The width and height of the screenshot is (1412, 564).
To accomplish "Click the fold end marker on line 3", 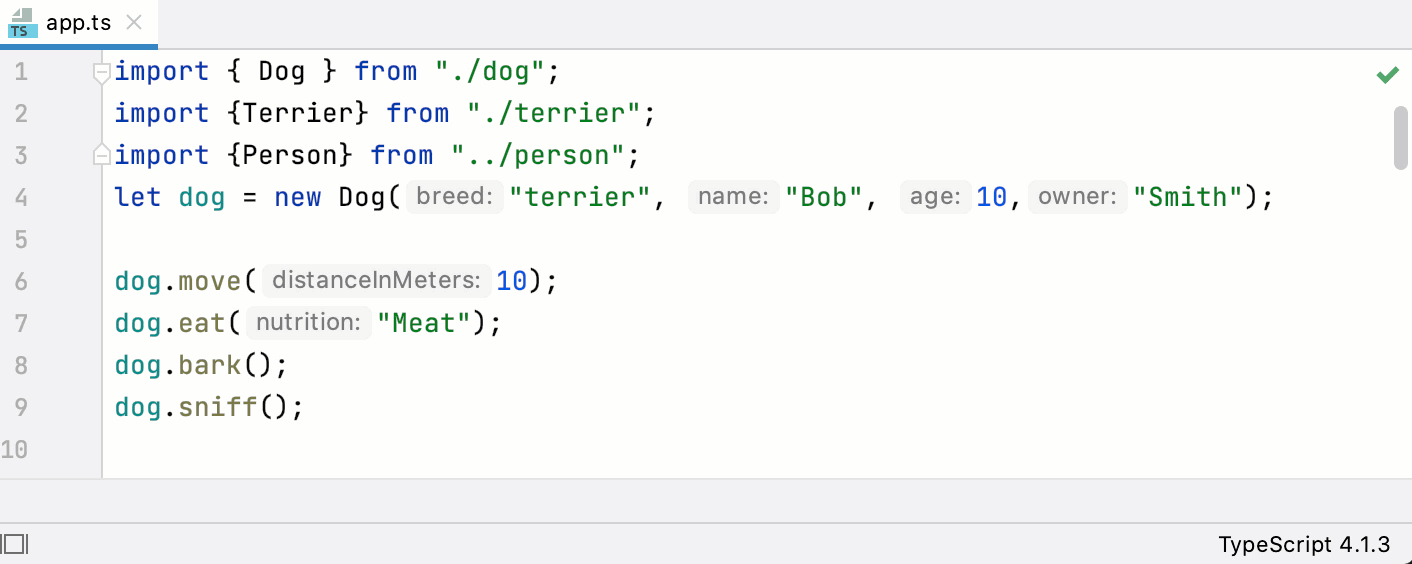I will click(x=100, y=155).
